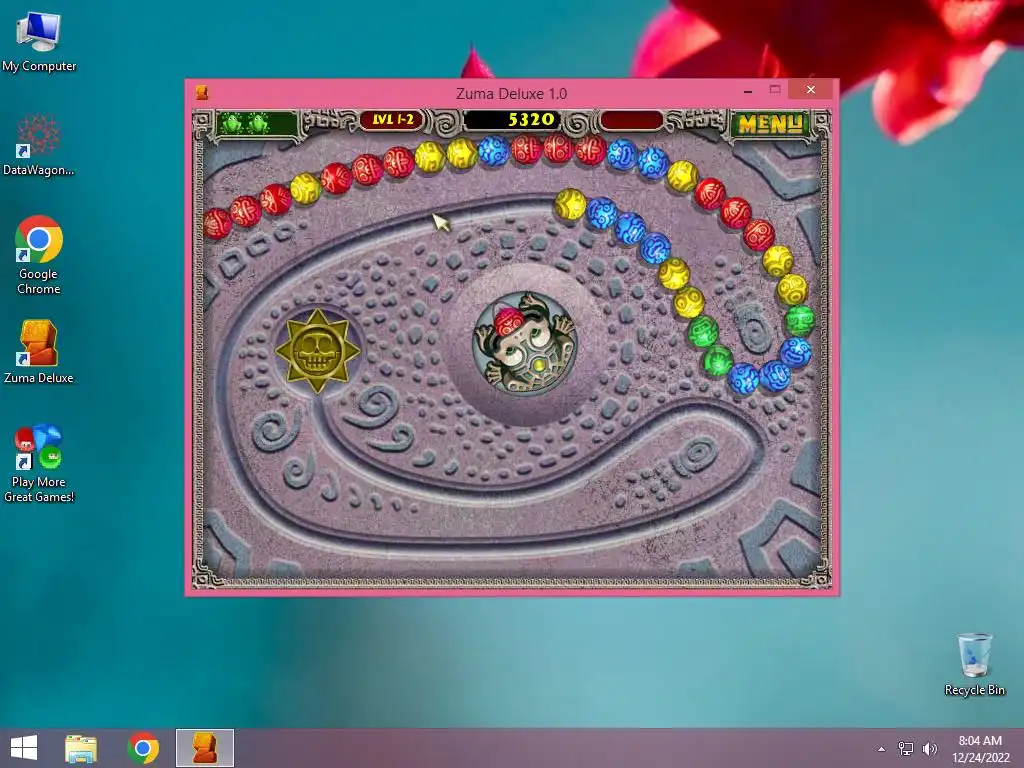Viewport: 1024px width, 768px height.
Task: Open My Computer desktop icon
Action: pyautogui.click(x=39, y=41)
